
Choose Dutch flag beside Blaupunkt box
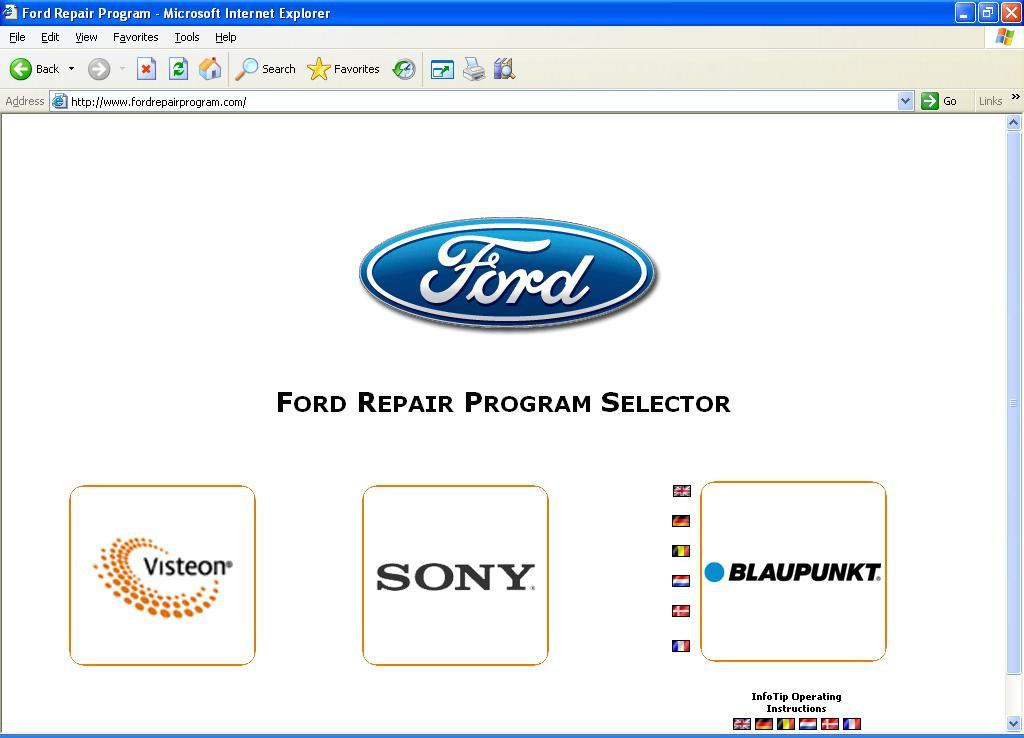click(x=681, y=581)
